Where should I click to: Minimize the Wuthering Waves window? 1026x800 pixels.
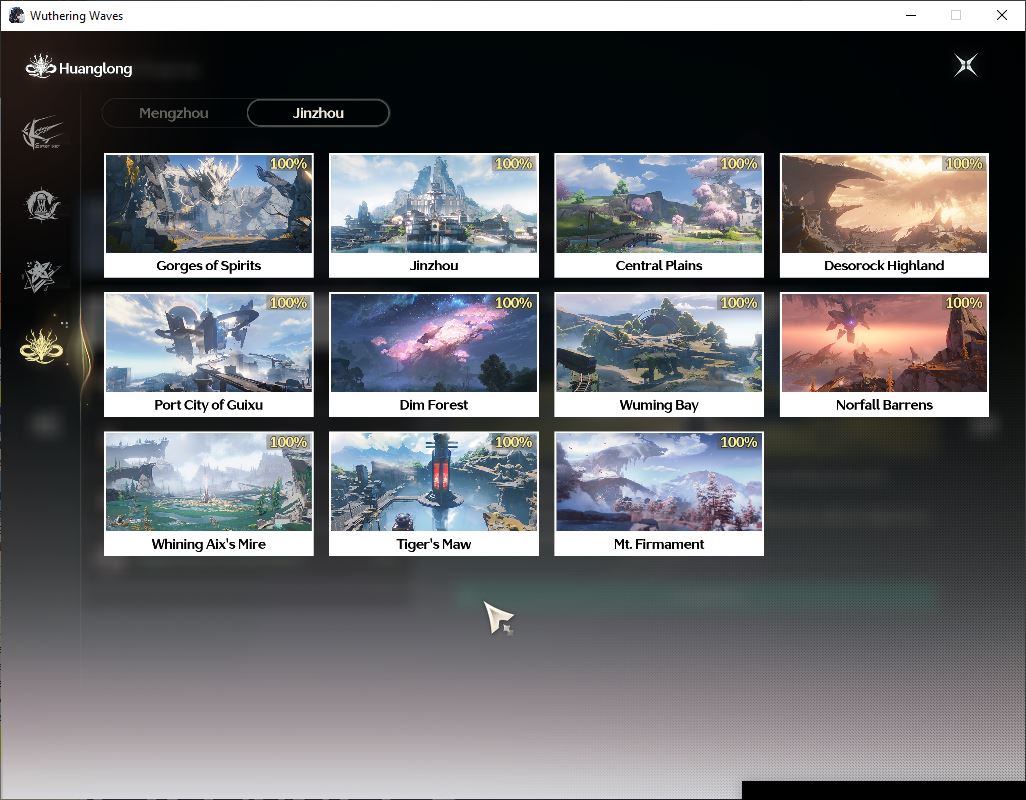coord(911,15)
